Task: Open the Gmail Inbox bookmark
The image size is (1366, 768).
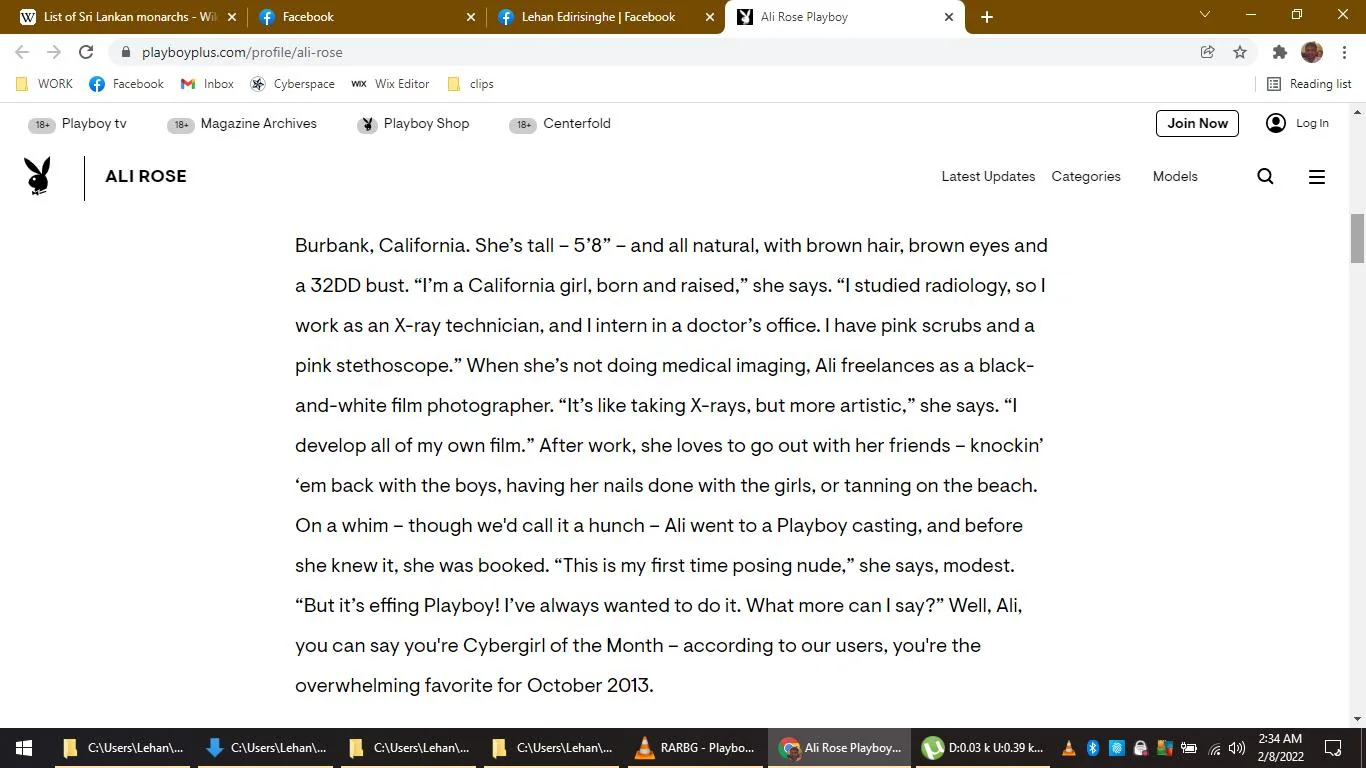Action: (208, 84)
